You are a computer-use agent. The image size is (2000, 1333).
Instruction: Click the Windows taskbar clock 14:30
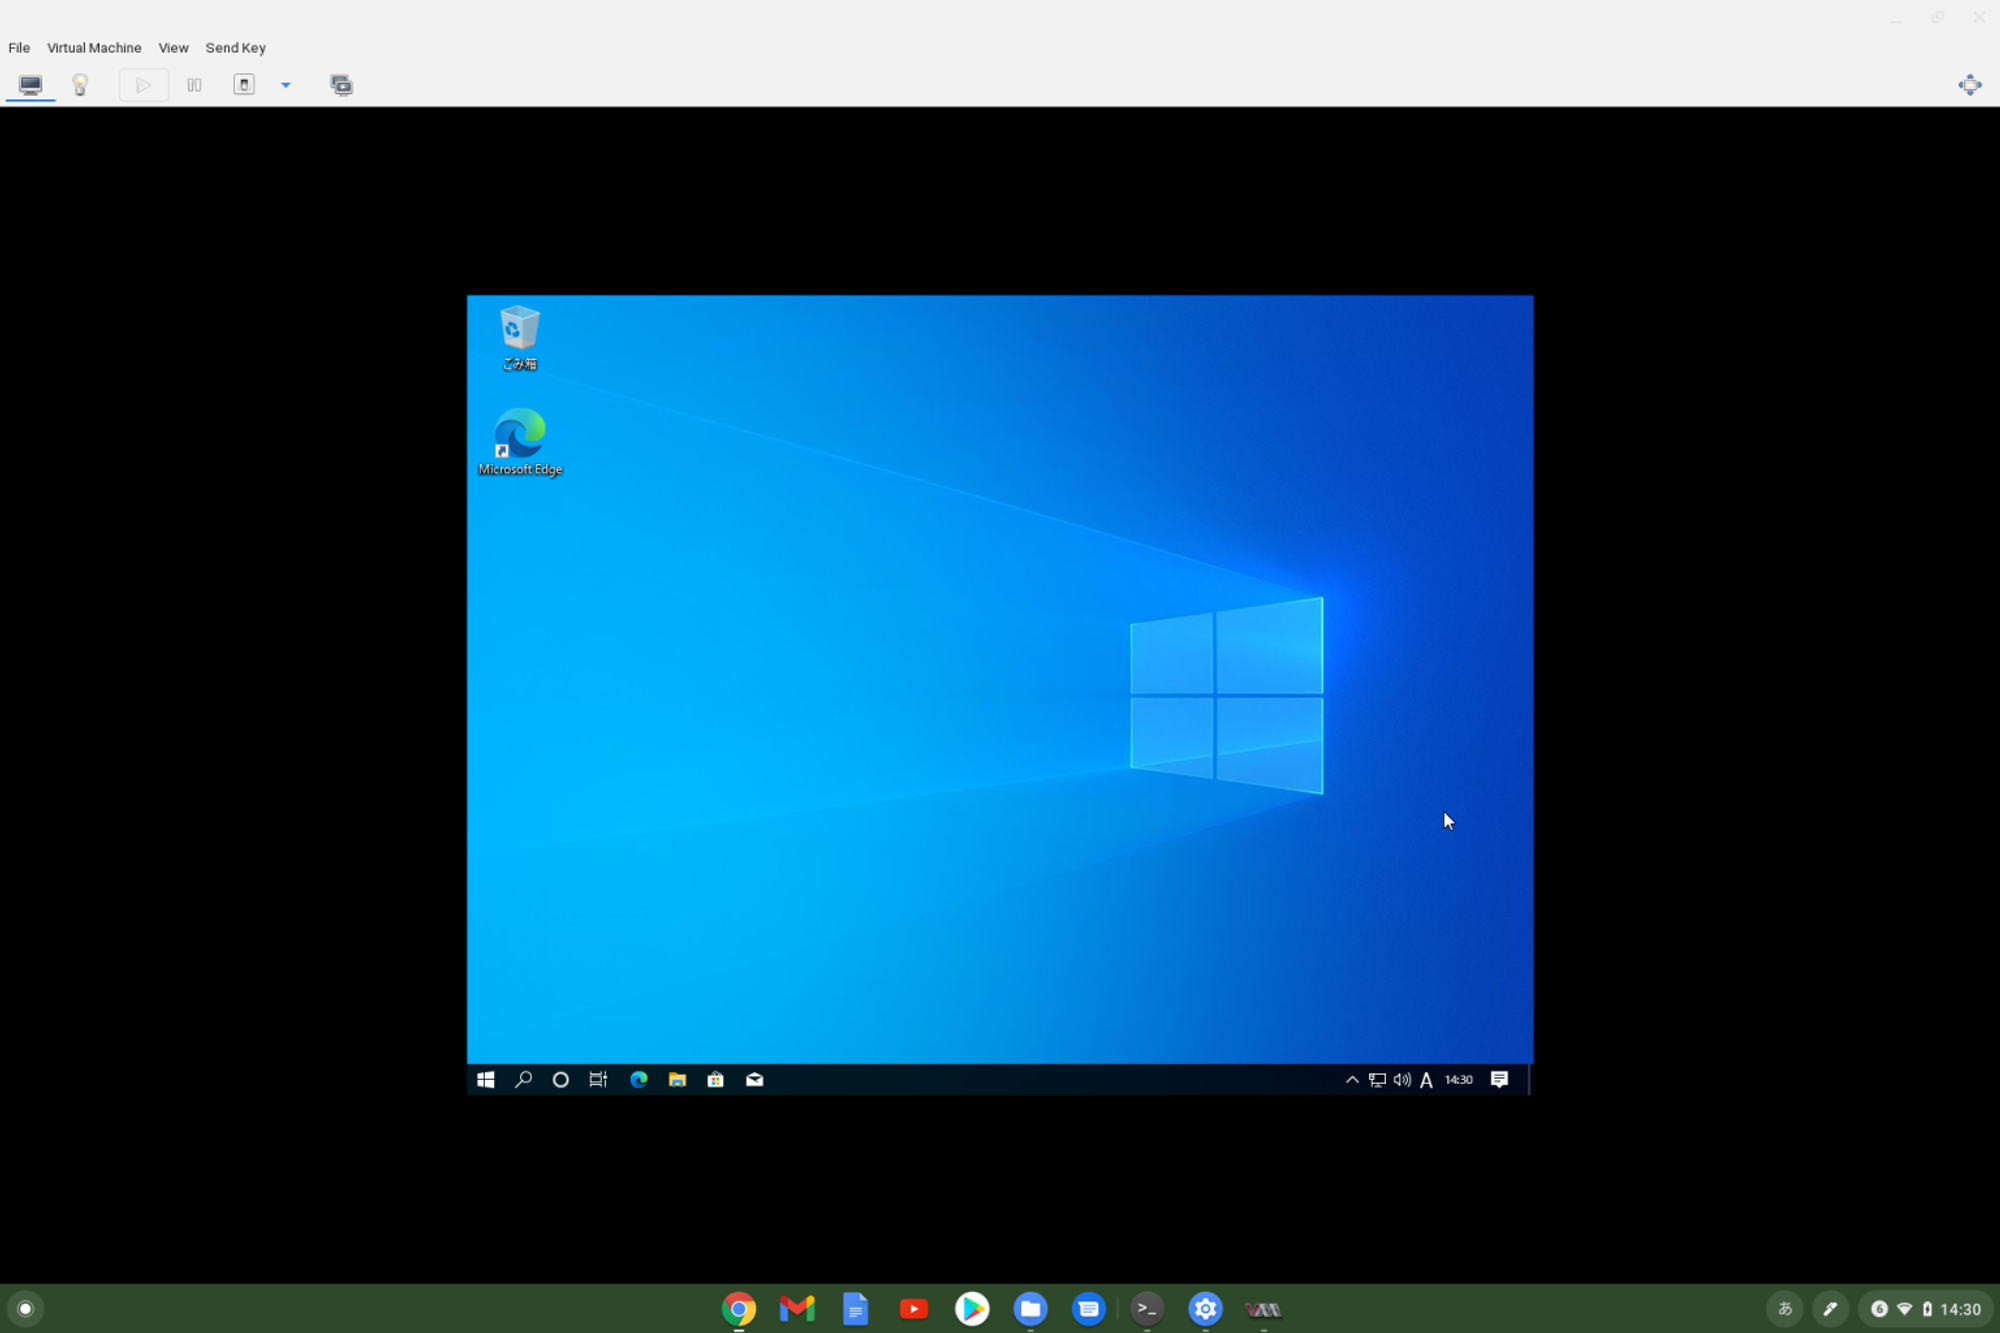point(1459,1079)
